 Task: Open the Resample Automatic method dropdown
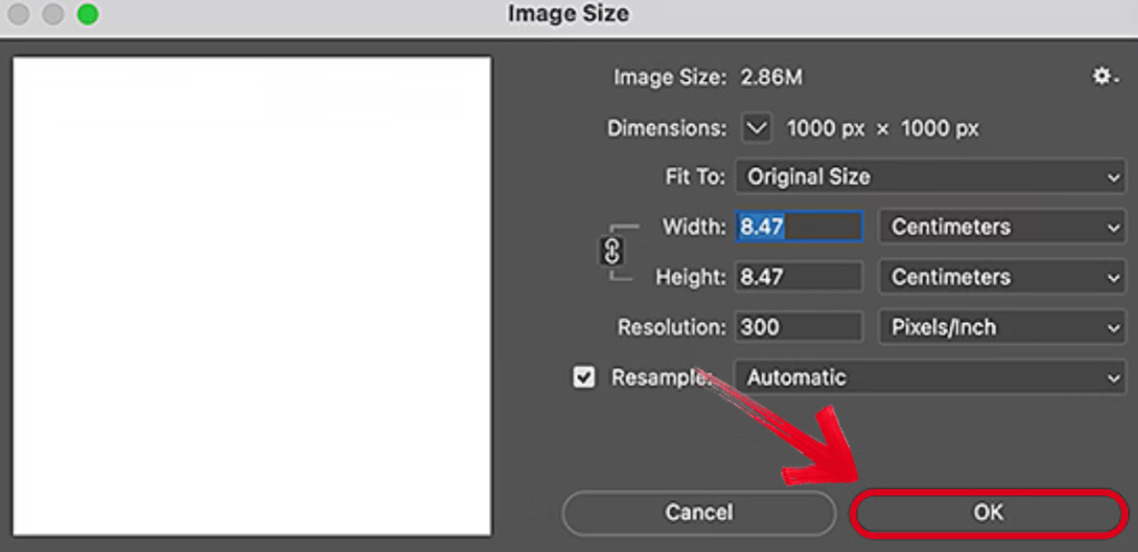pyautogui.click(x=930, y=377)
